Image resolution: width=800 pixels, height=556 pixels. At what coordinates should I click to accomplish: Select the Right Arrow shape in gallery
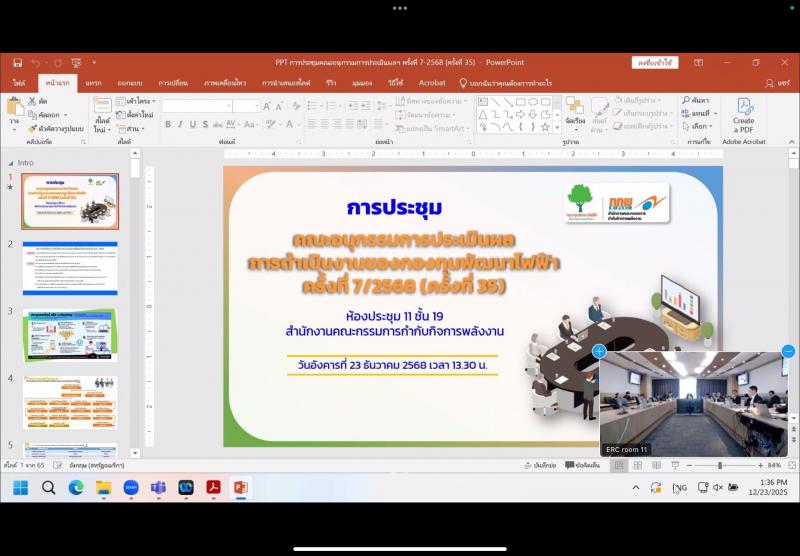click(520, 114)
